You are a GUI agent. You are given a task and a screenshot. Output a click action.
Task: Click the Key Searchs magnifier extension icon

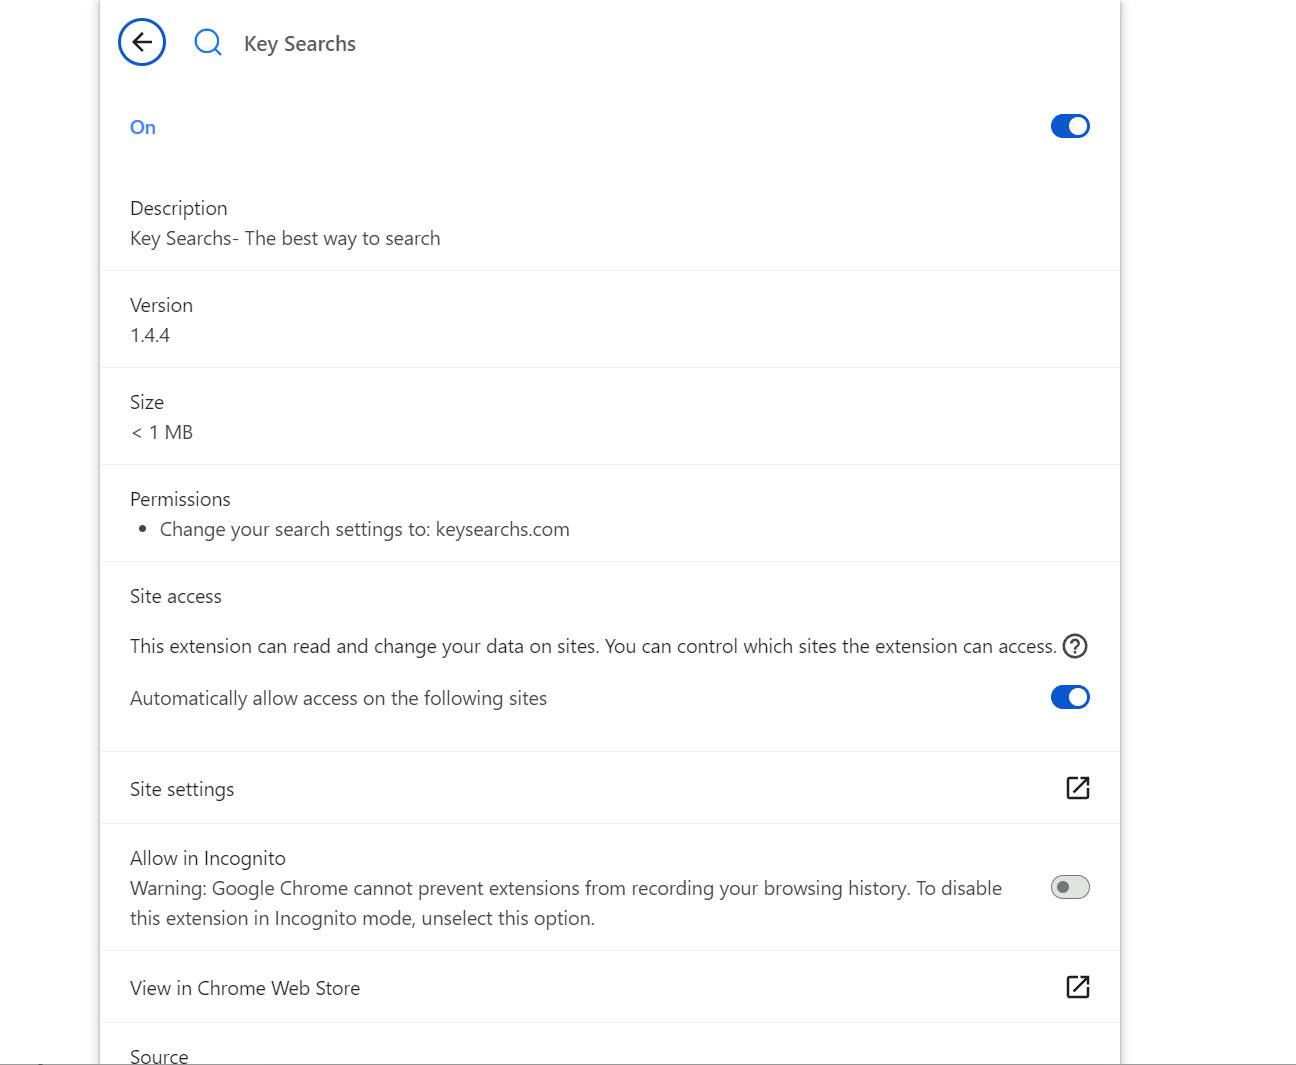[x=208, y=42]
